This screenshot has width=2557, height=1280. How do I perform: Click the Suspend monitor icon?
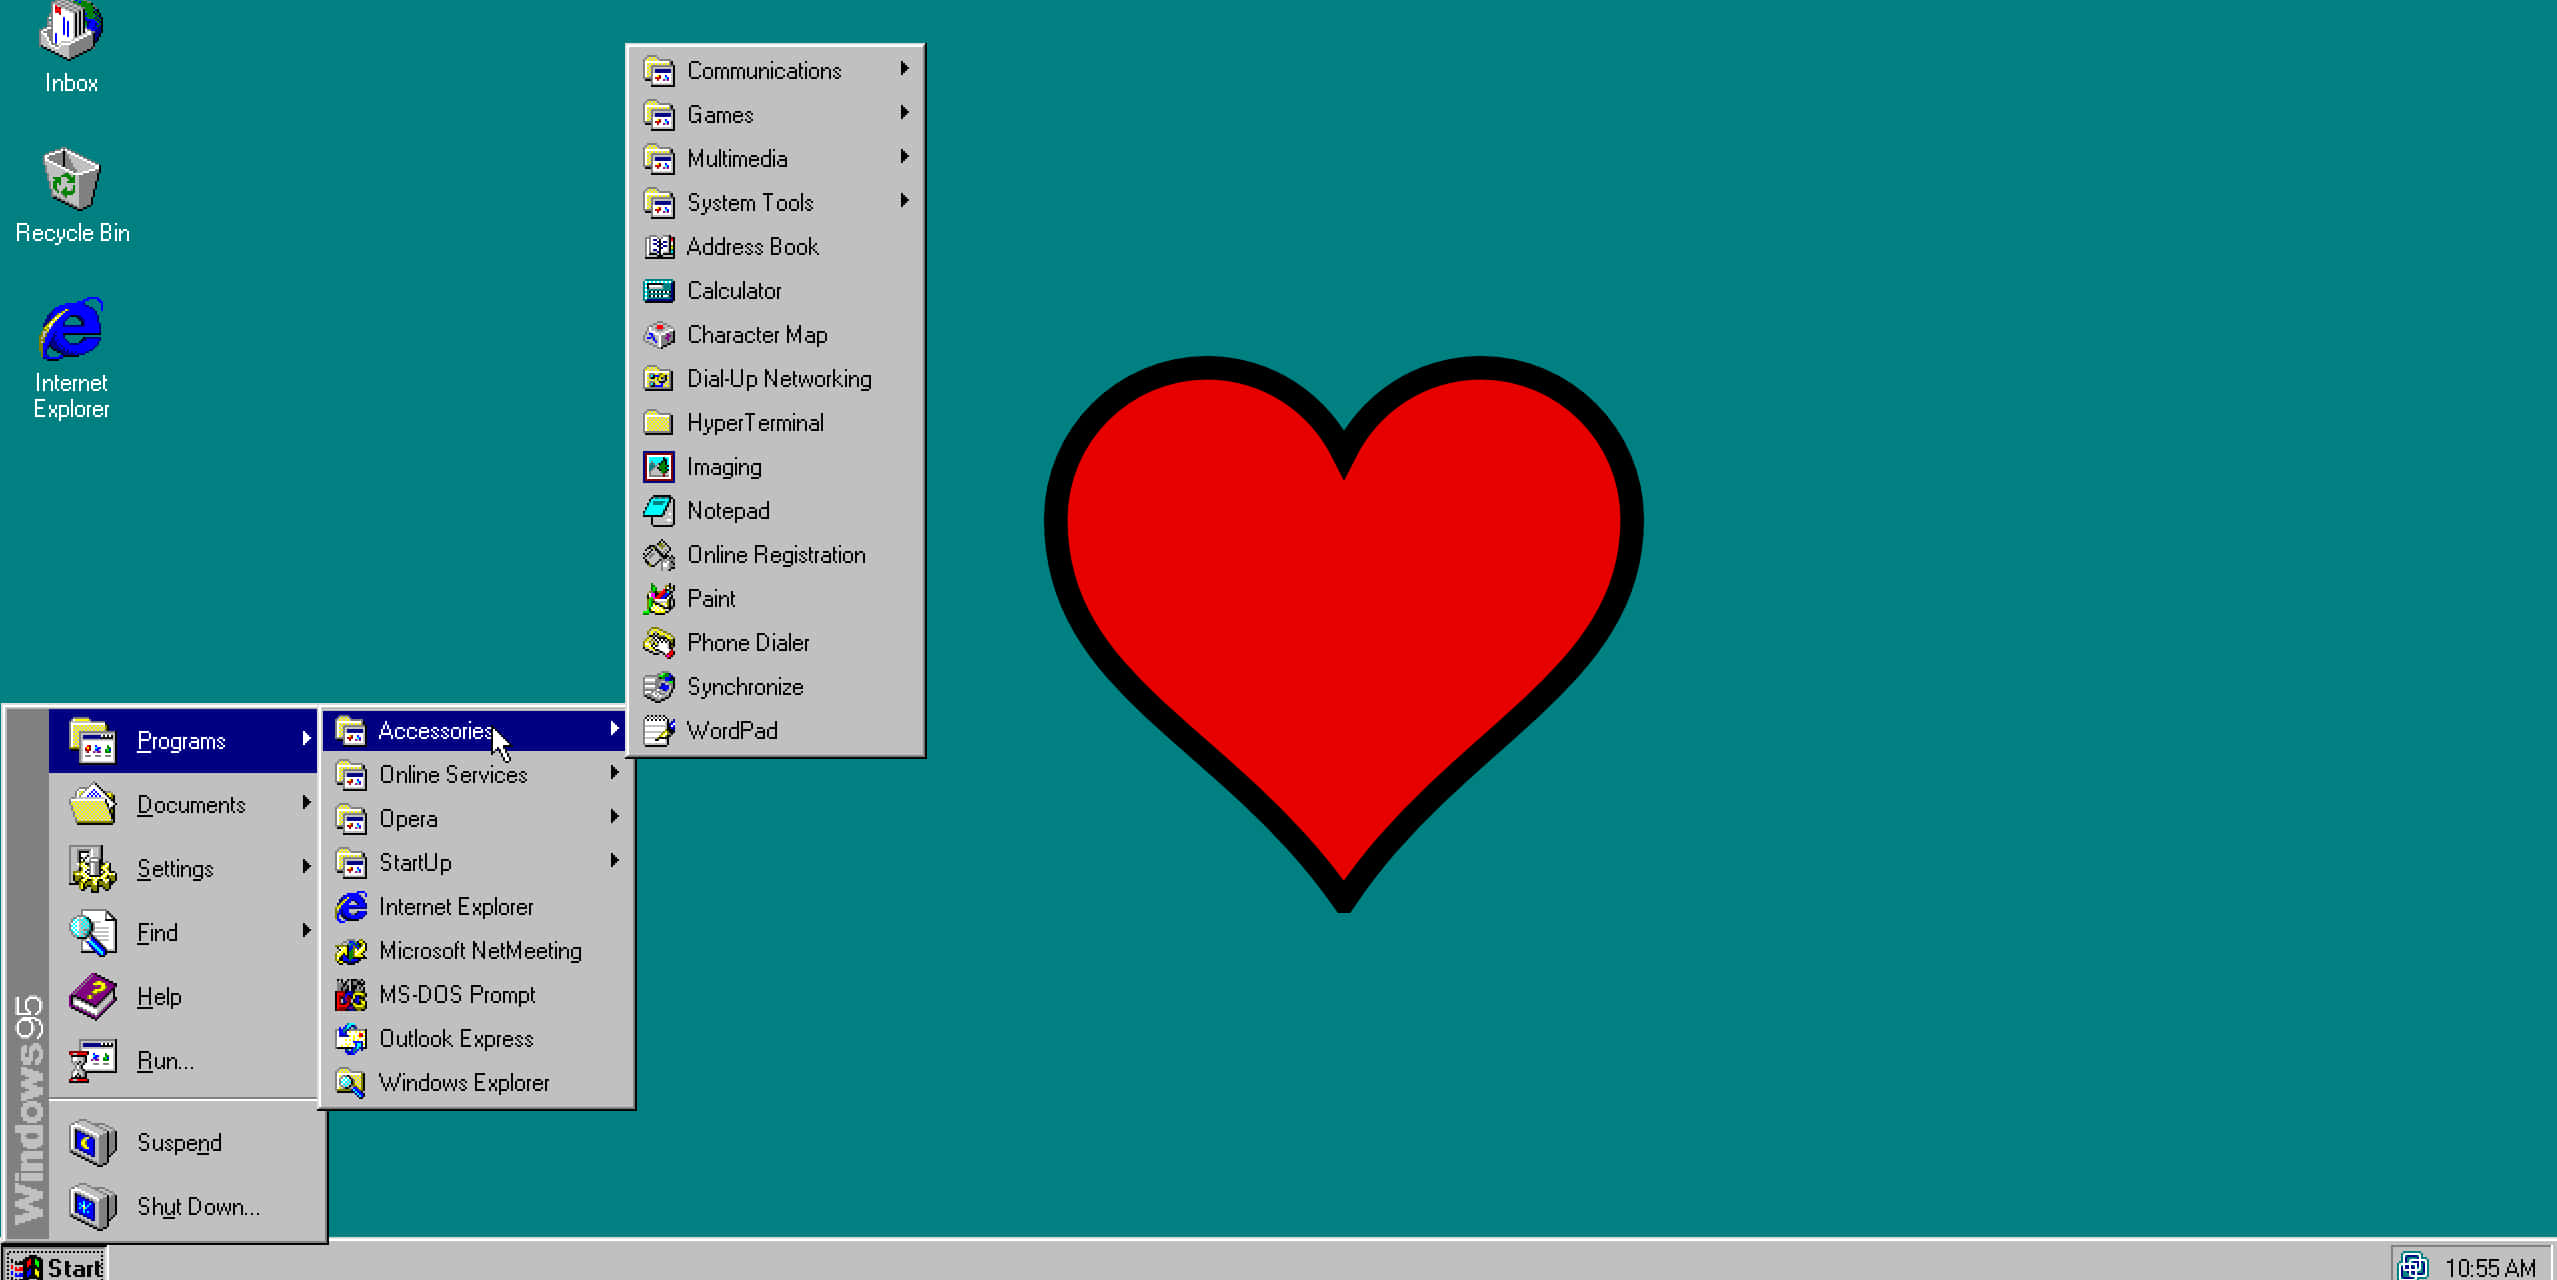coord(93,1142)
